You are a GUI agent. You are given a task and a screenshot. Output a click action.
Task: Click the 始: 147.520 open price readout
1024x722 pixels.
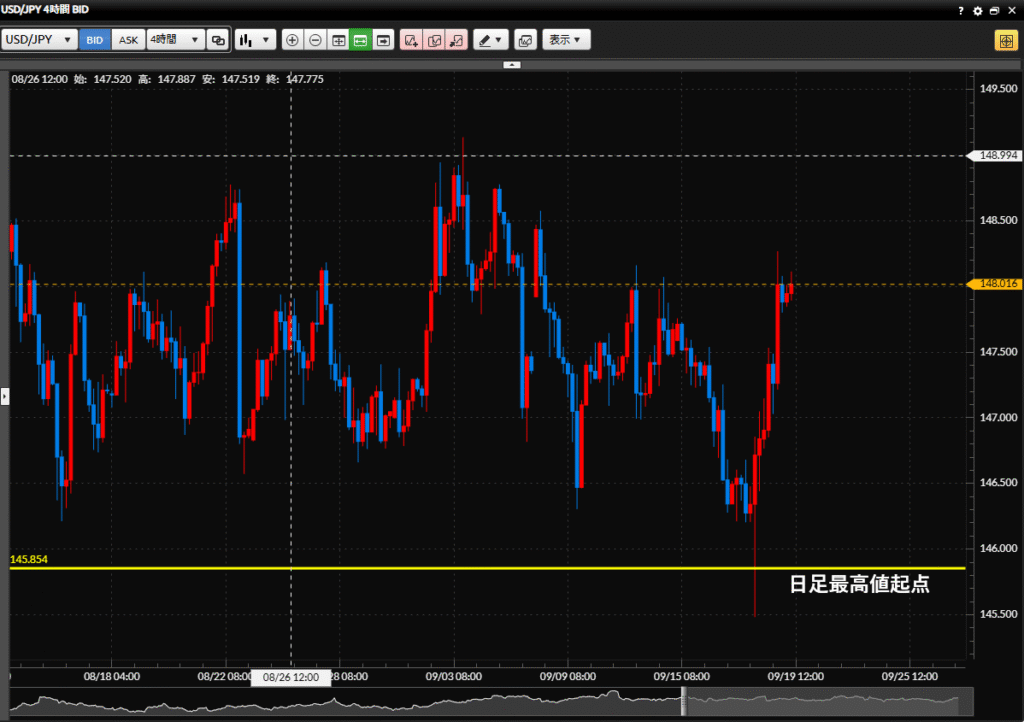(x=103, y=79)
